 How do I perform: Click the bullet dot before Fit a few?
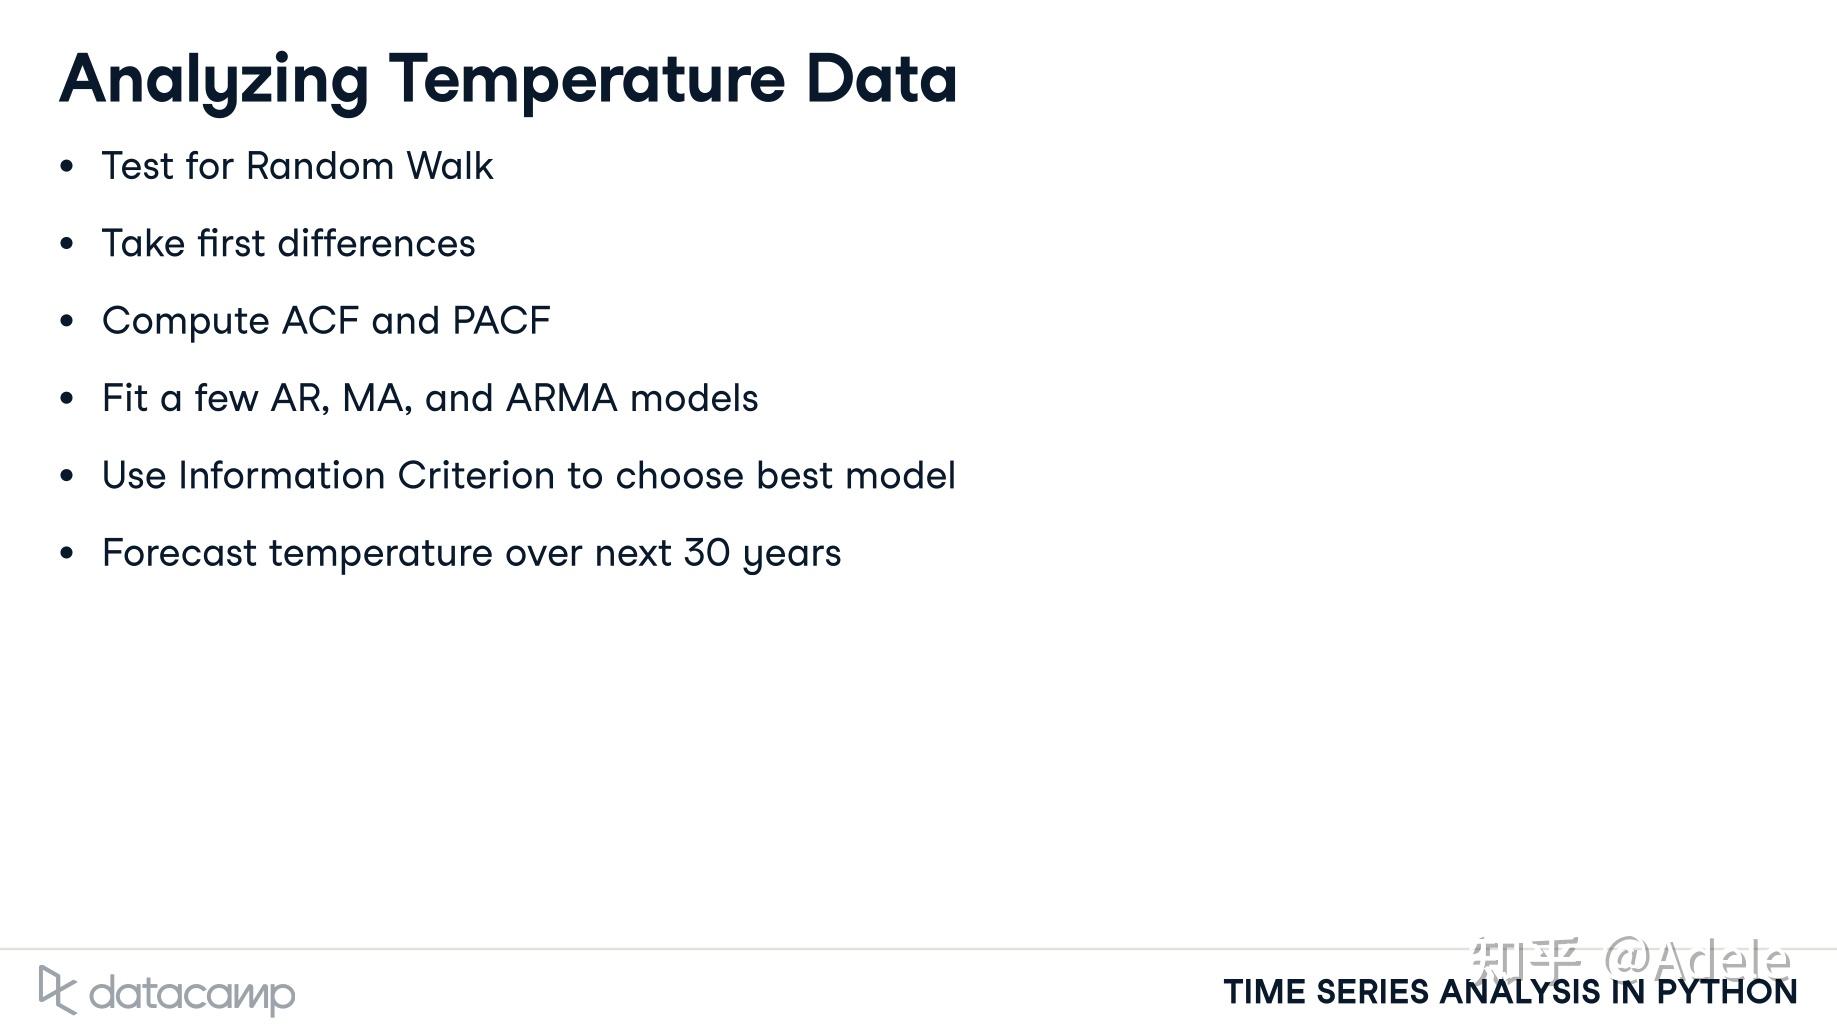[x=67, y=398]
